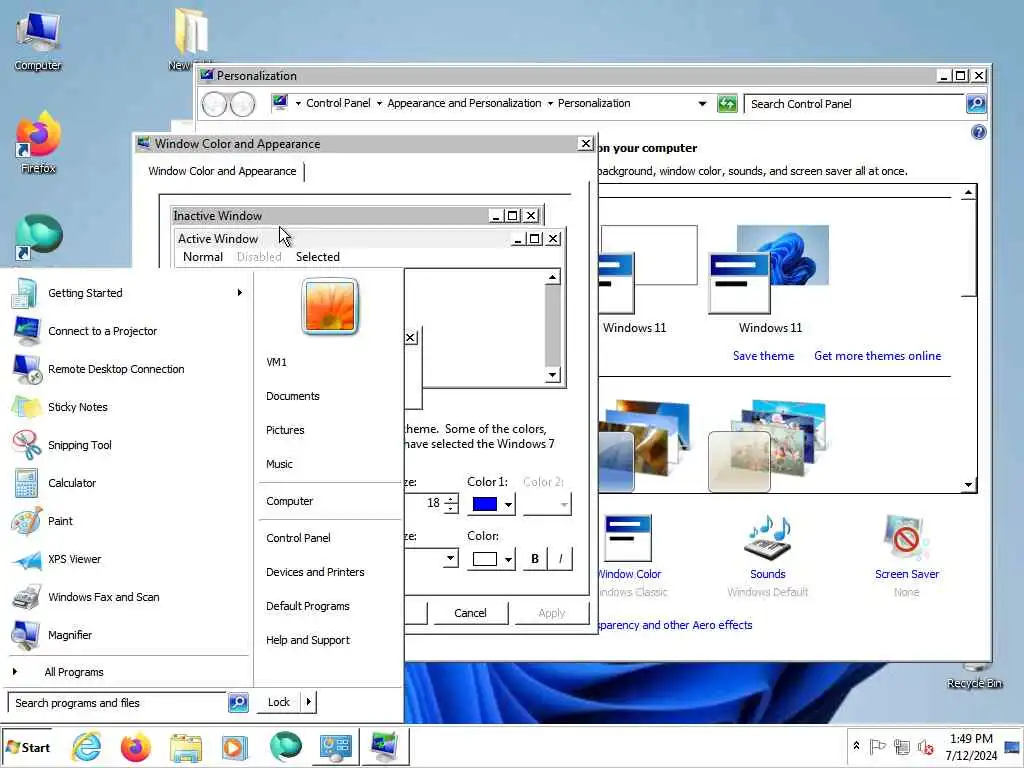
Task: Expand Appearance and Personalization breadcrumb arrow
Action: pos(550,103)
